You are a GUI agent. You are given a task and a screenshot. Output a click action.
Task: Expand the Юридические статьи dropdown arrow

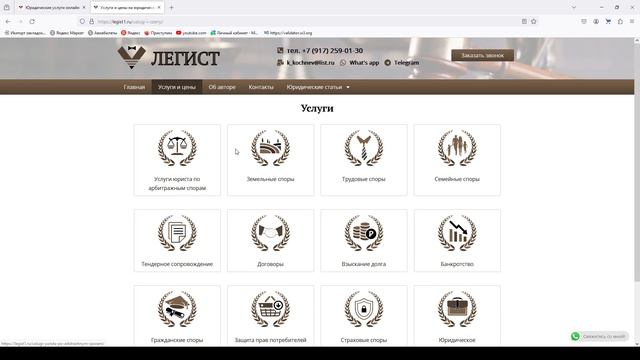(348, 87)
